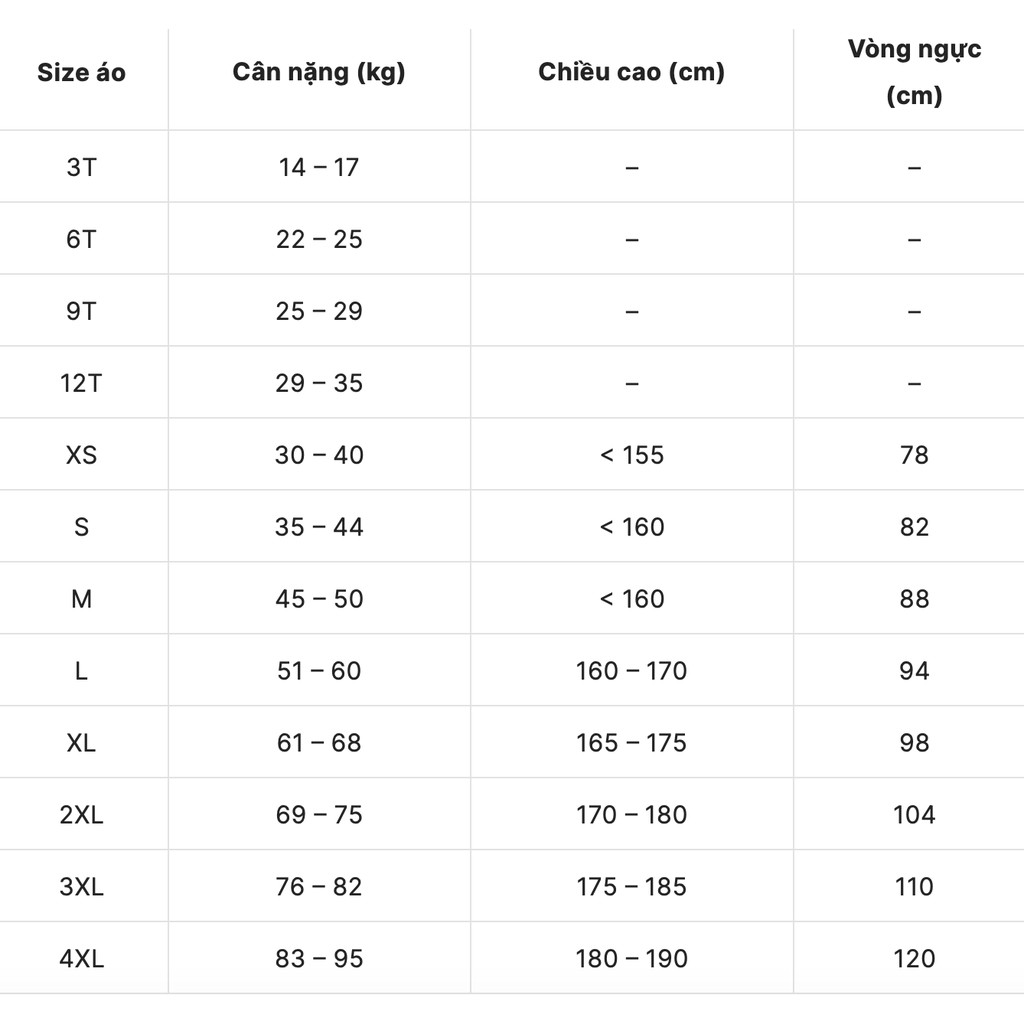Click the '25 – 29' weight value
Image resolution: width=1024 pixels, height=1024 pixels.
click(319, 311)
